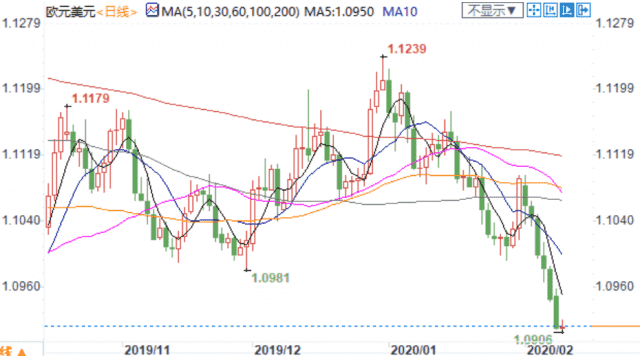
Task: Click the 日线 period selector
Action: coord(117,12)
